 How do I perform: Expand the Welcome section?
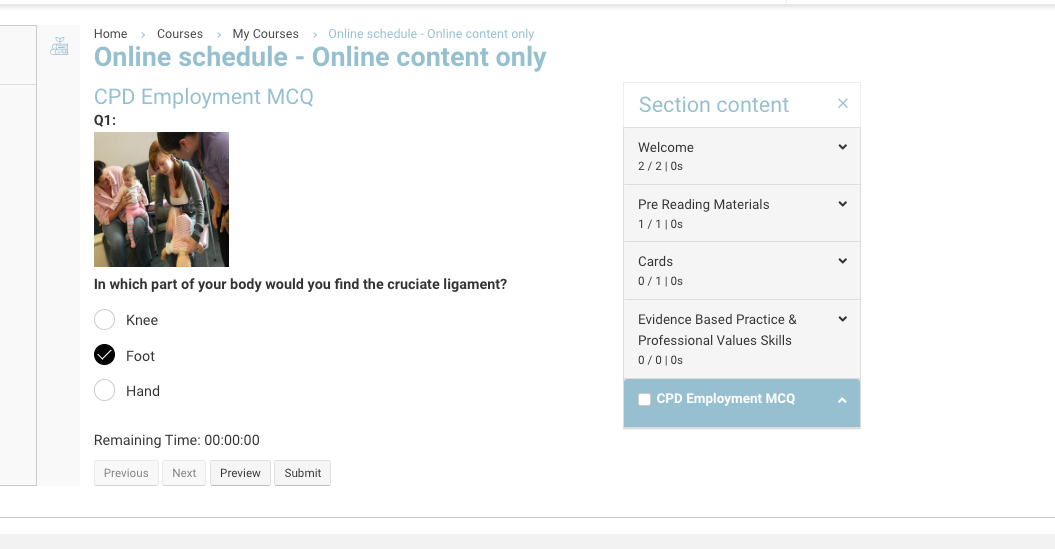(842, 147)
